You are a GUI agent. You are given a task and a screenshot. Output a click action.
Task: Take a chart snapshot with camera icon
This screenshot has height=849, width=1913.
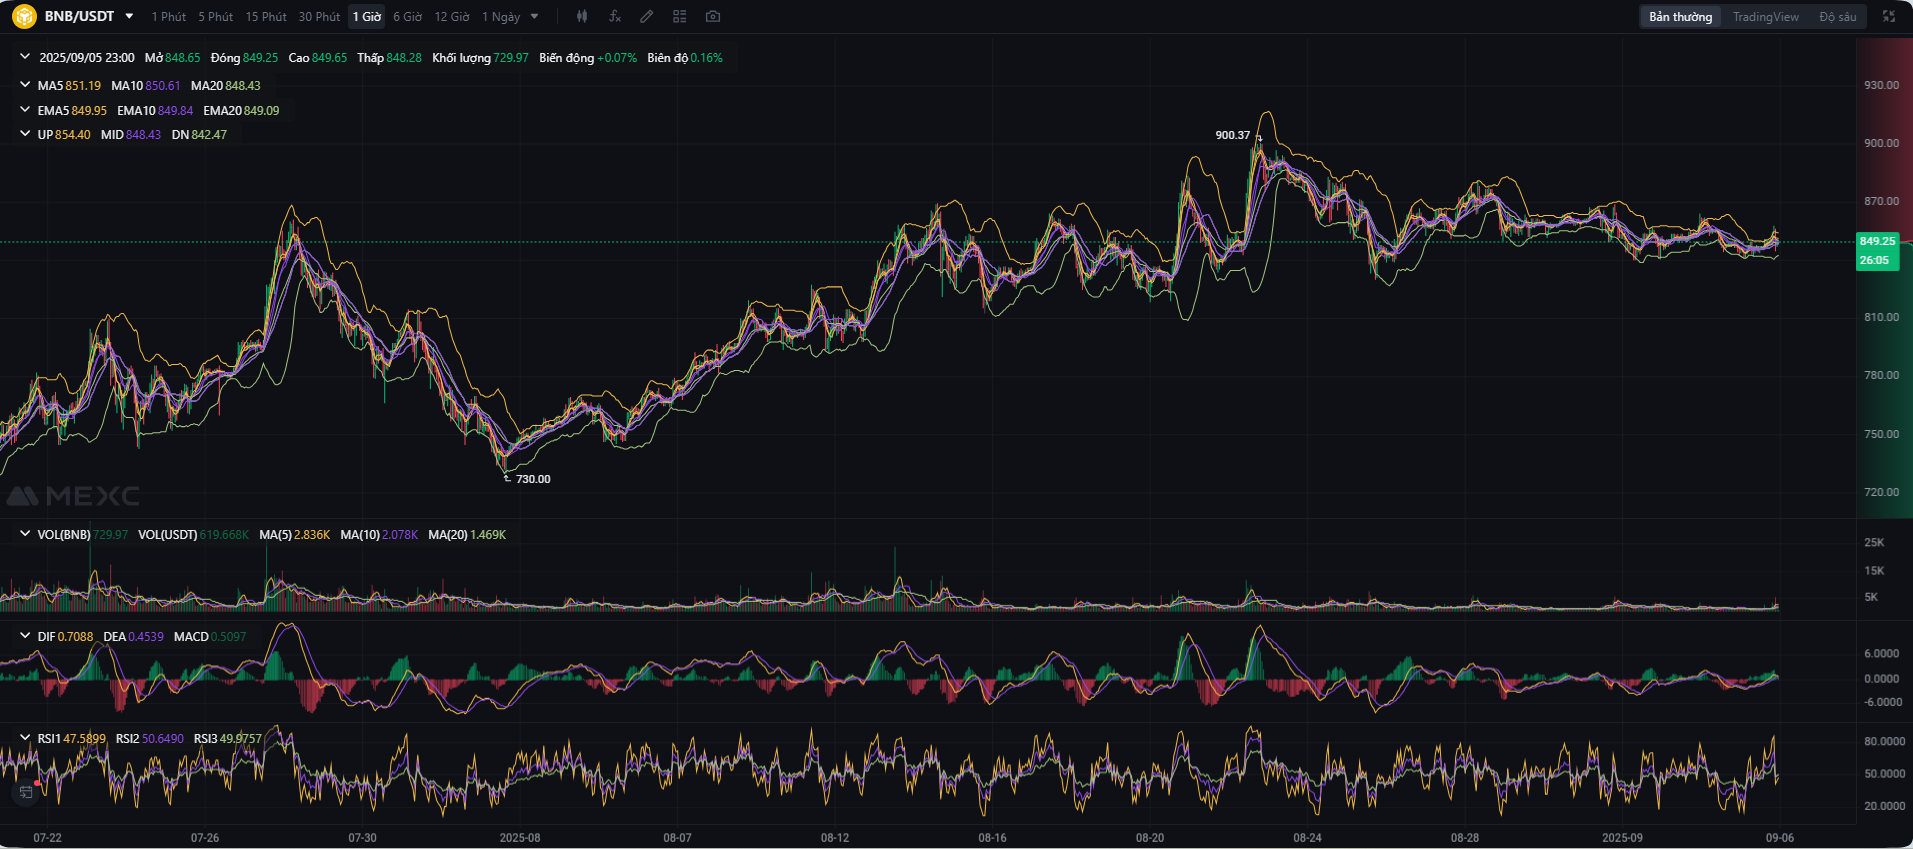tap(712, 17)
